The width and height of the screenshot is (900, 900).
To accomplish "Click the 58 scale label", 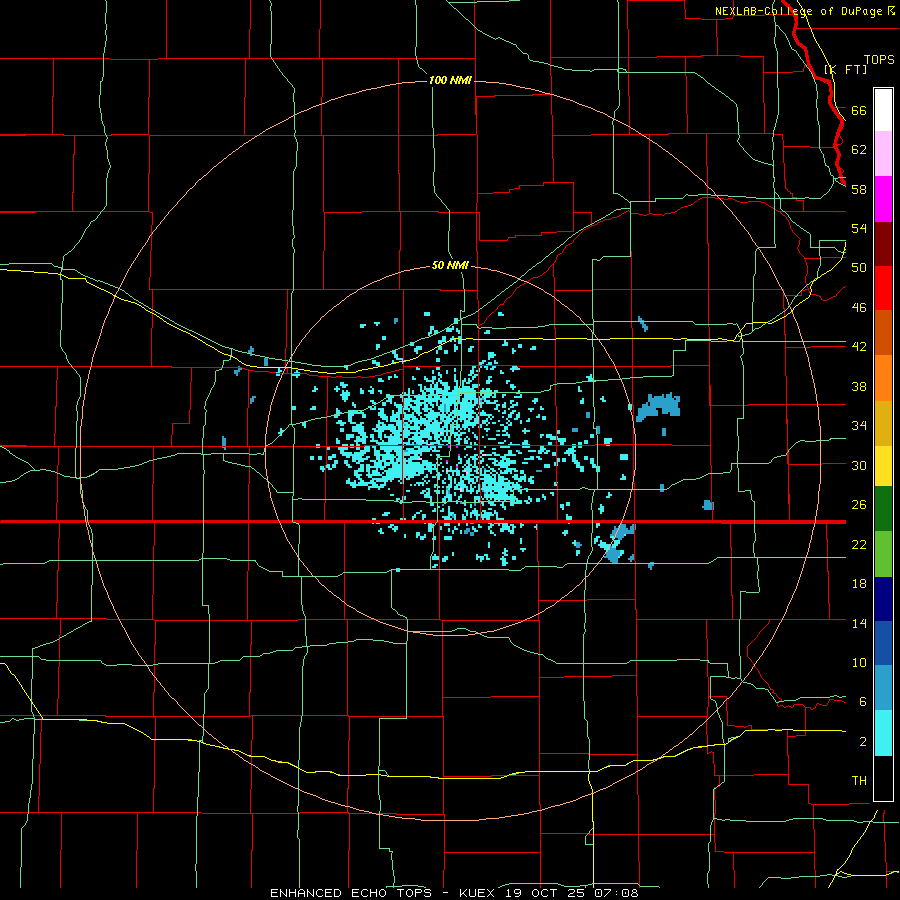I will pyautogui.click(x=859, y=189).
